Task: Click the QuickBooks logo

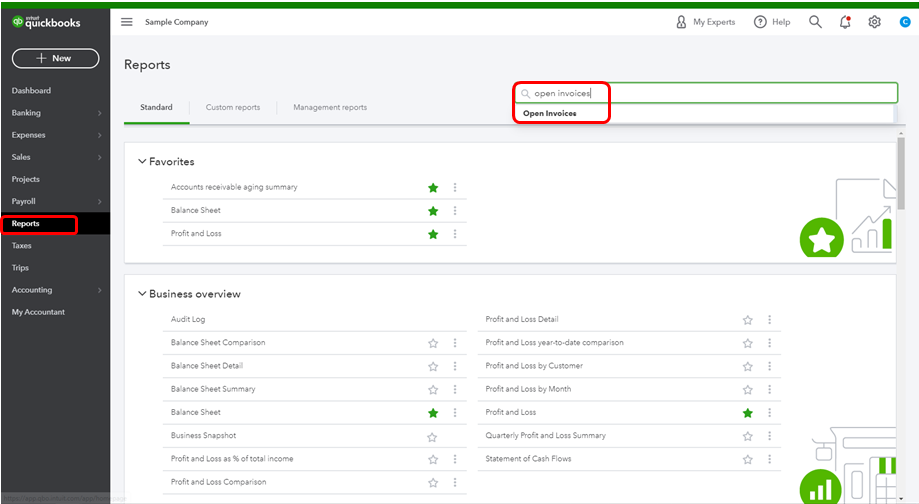Action: pyautogui.click(x=46, y=22)
